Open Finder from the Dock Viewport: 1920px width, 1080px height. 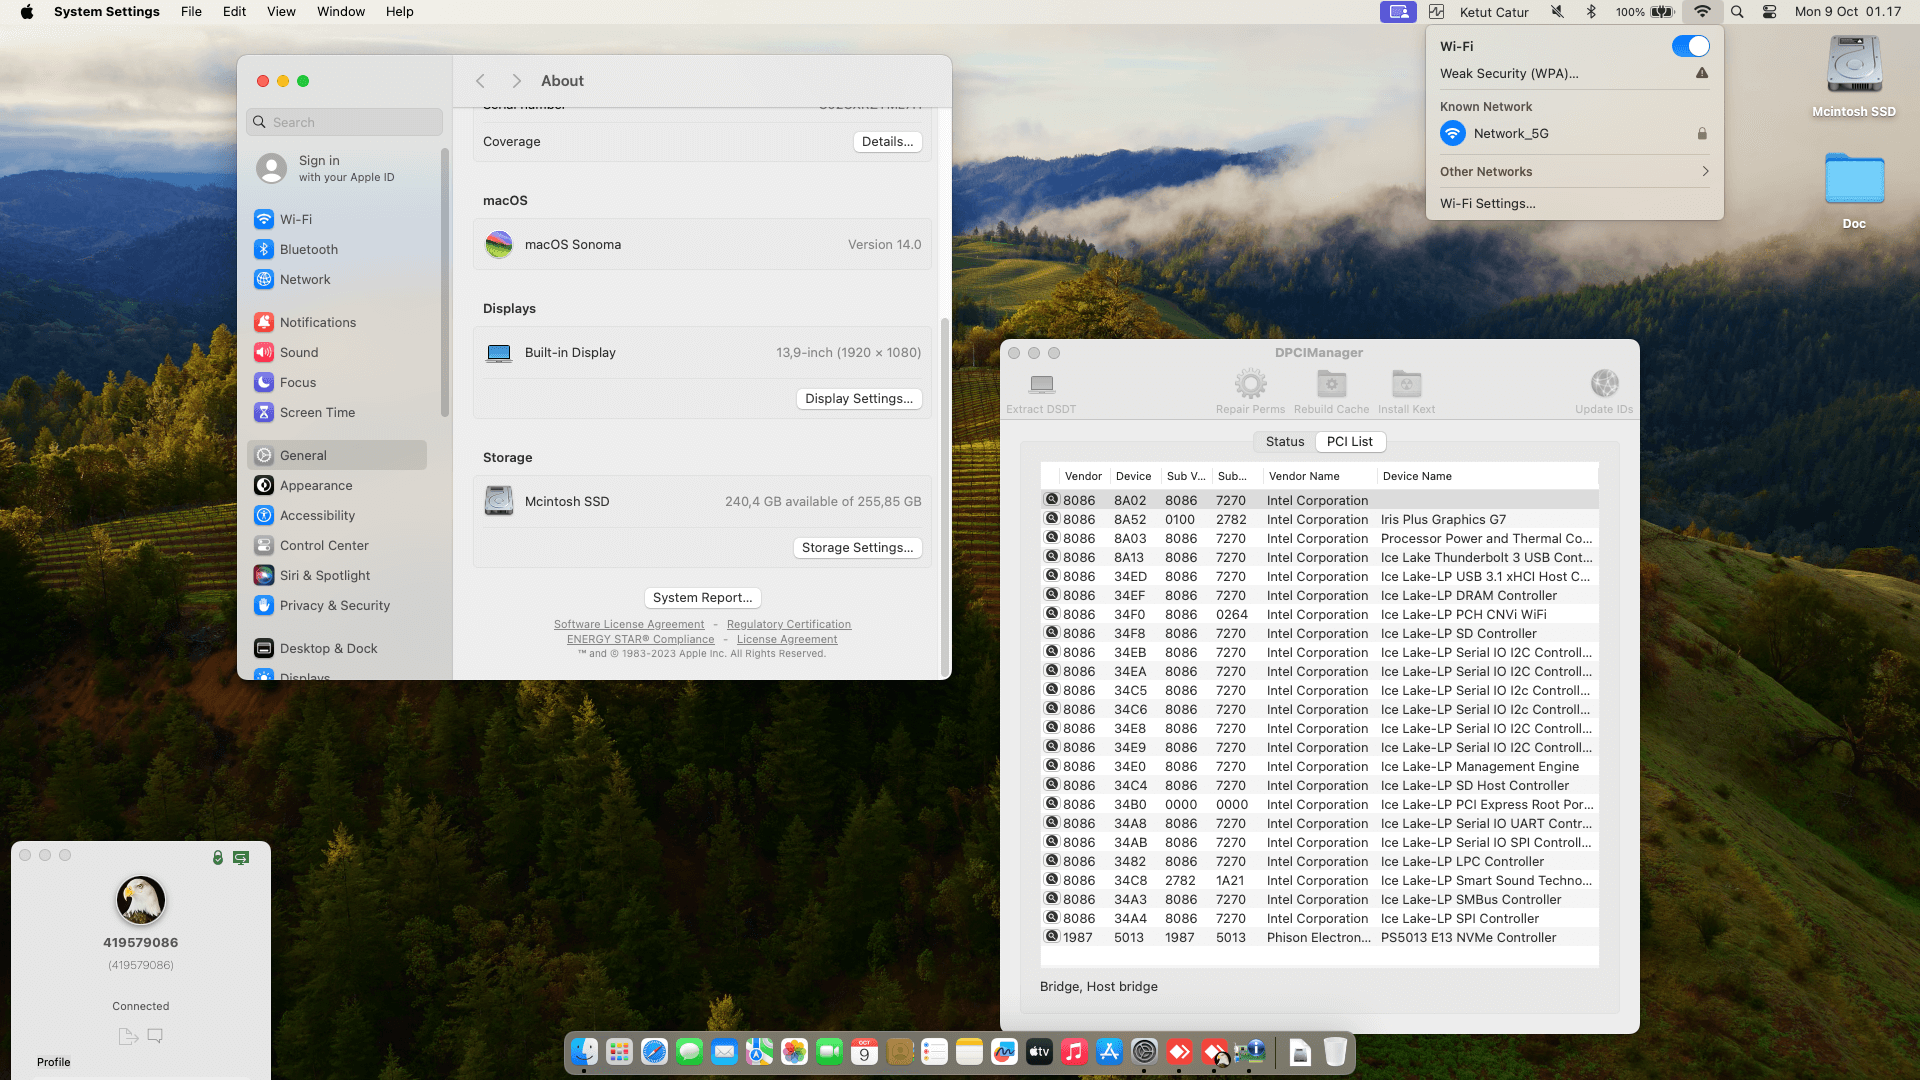point(584,1052)
